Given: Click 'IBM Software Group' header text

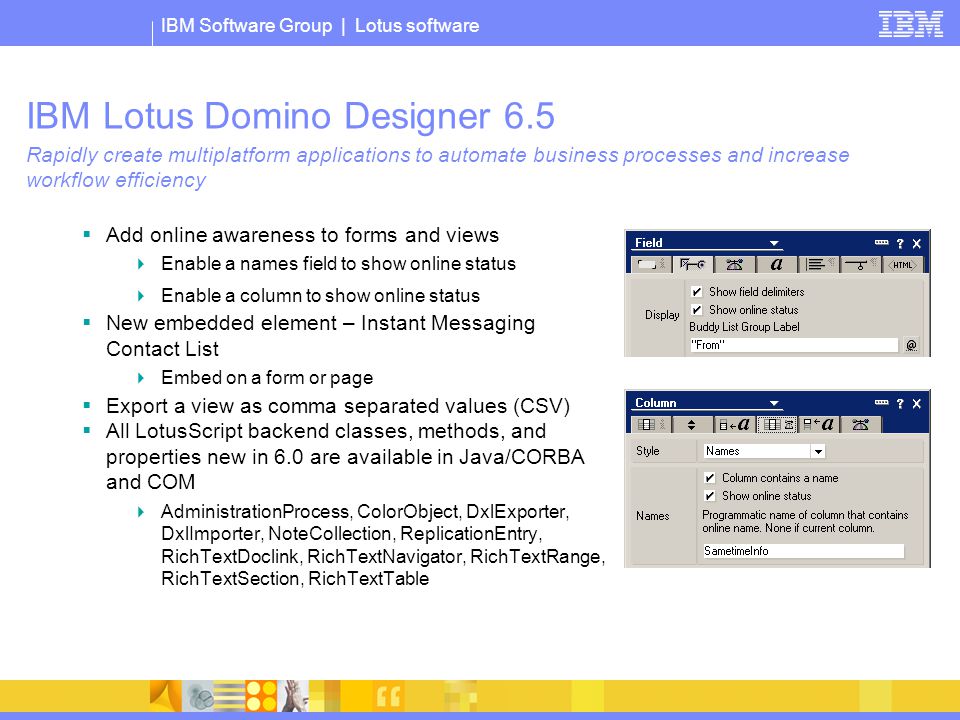Looking at the screenshot, I should [246, 26].
